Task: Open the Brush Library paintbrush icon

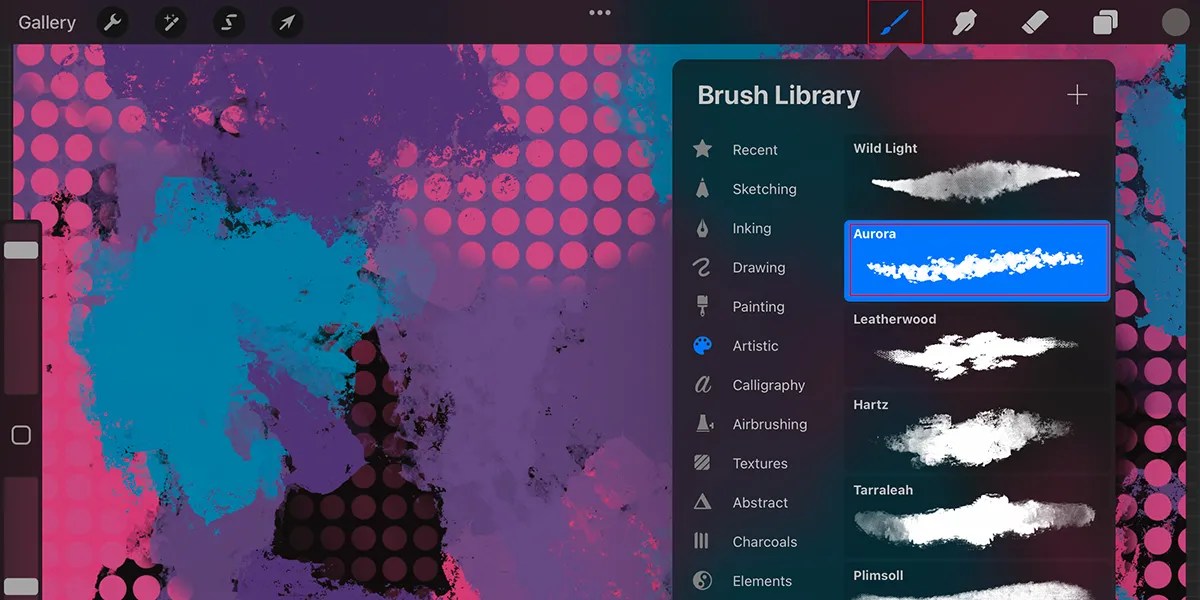Action: [895, 21]
